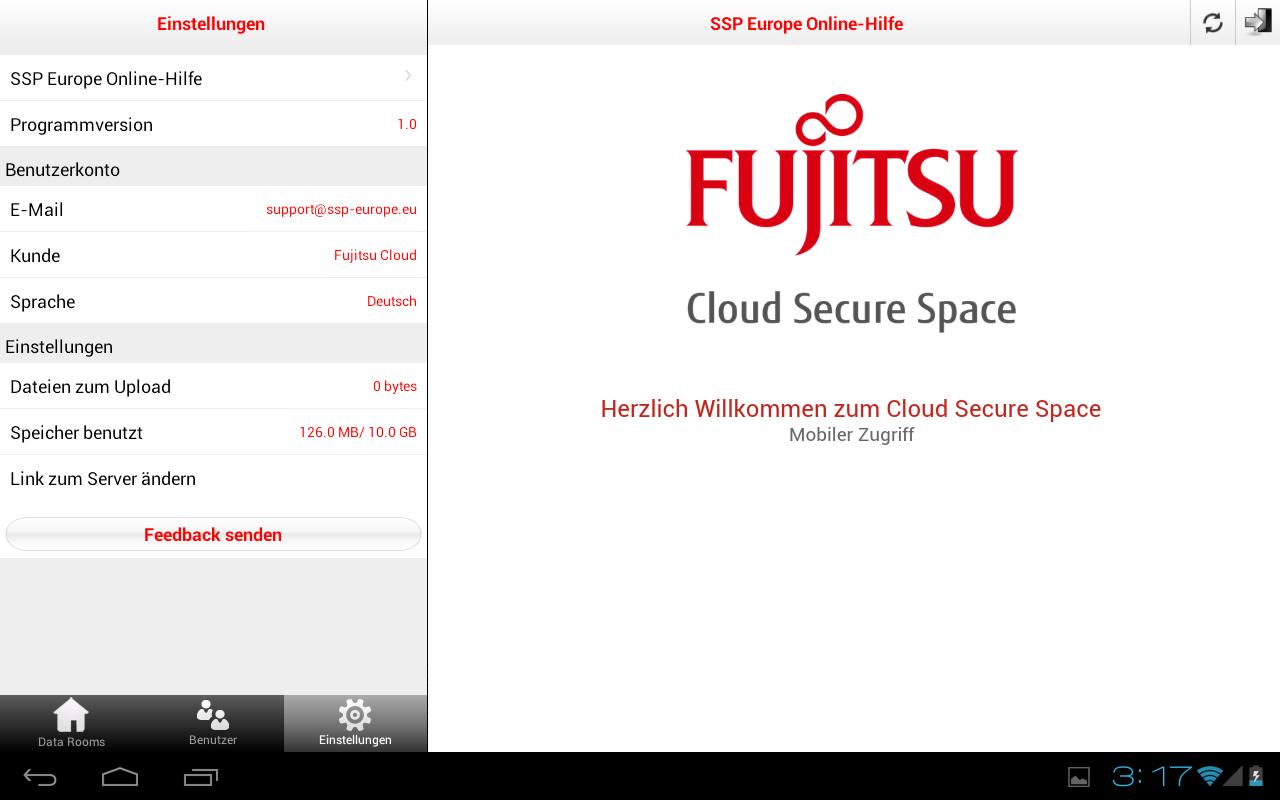Tap the E-Mail row label
Image resolution: width=1280 pixels, height=800 pixels.
37,210
